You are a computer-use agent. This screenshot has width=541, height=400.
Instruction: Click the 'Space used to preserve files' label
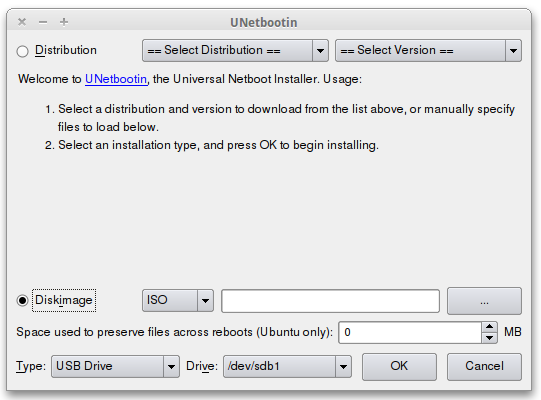tap(175, 332)
